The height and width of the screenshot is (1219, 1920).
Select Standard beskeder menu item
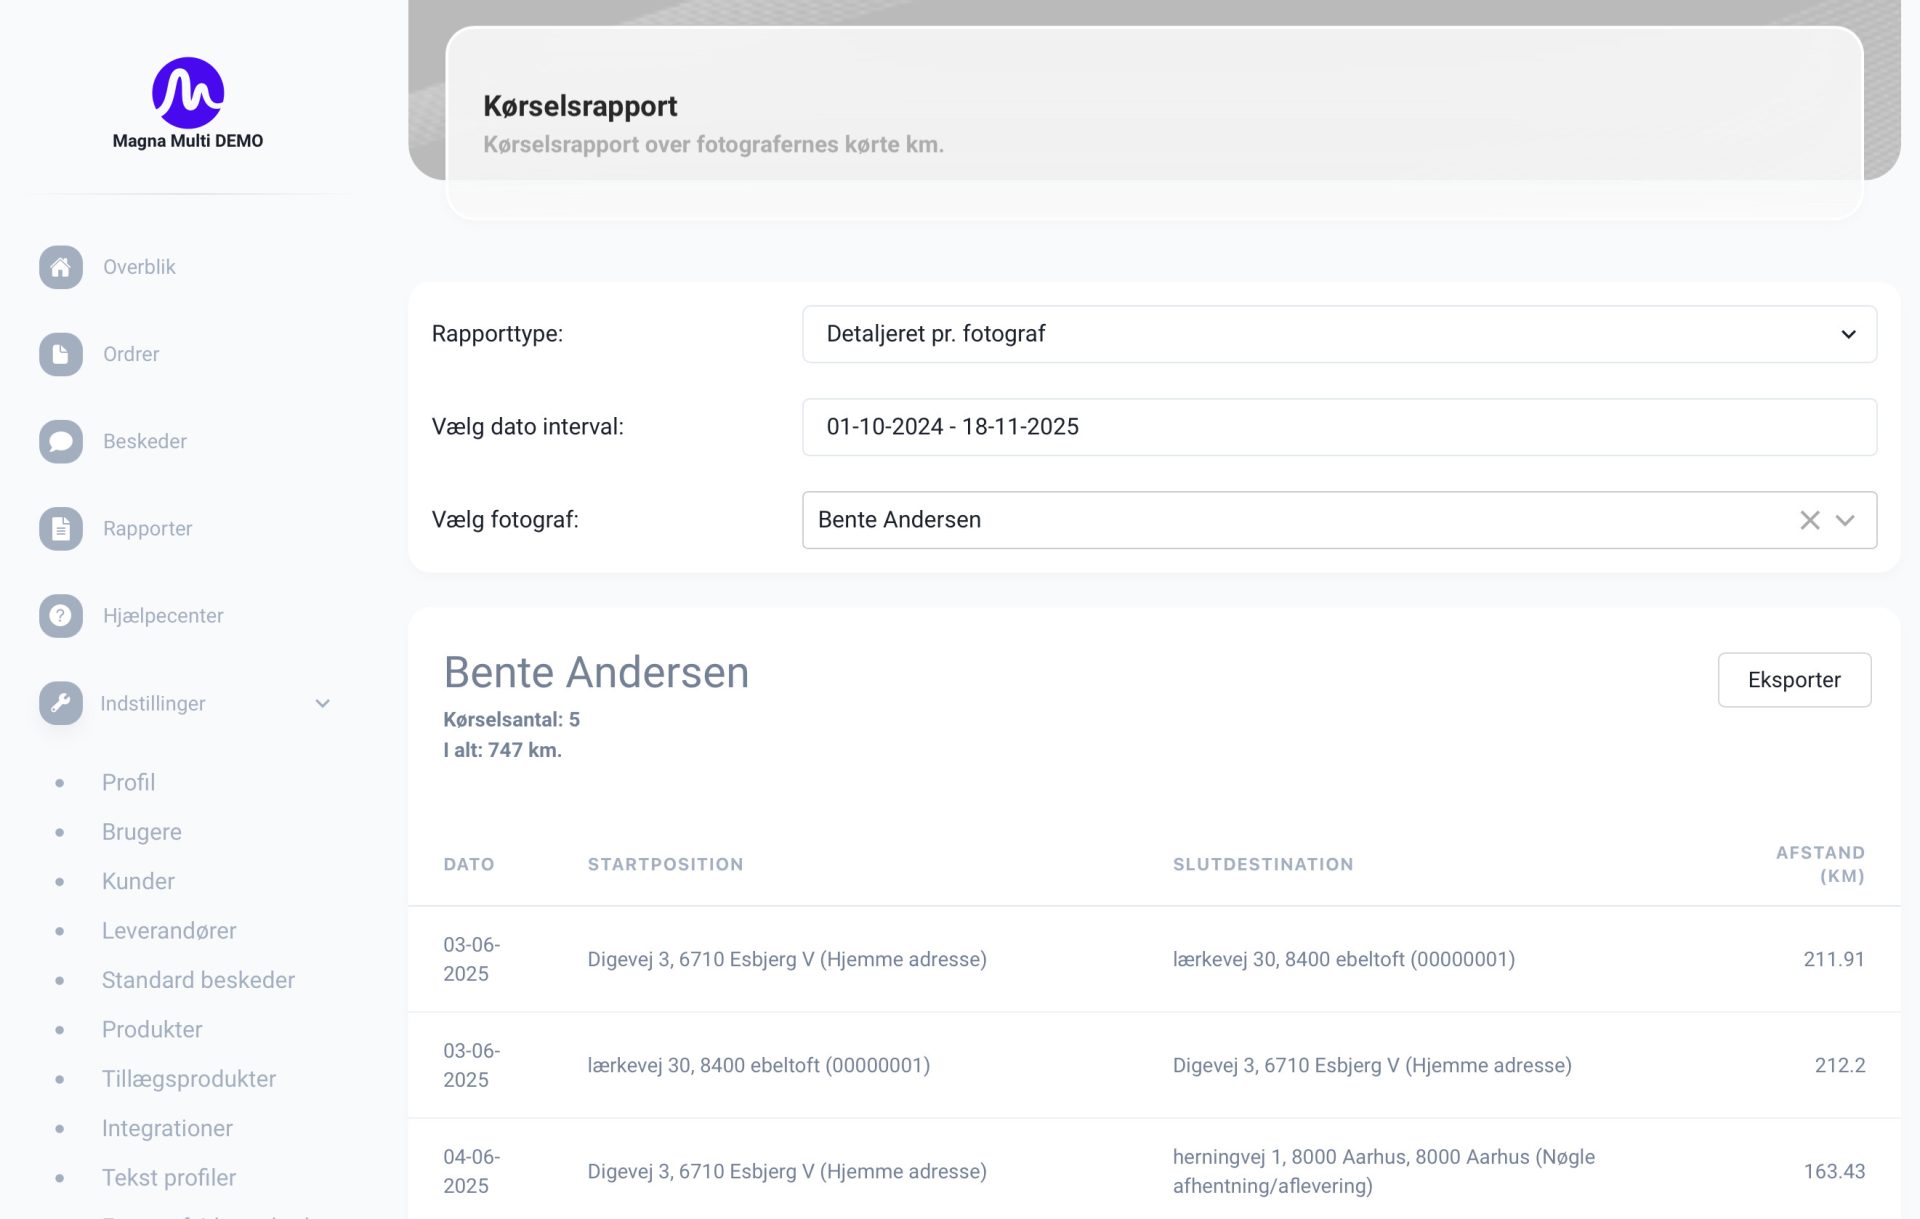pos(198,980)
